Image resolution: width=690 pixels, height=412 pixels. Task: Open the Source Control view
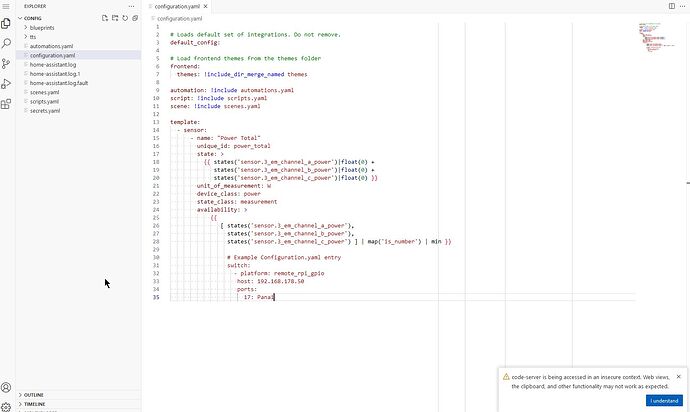7,63
